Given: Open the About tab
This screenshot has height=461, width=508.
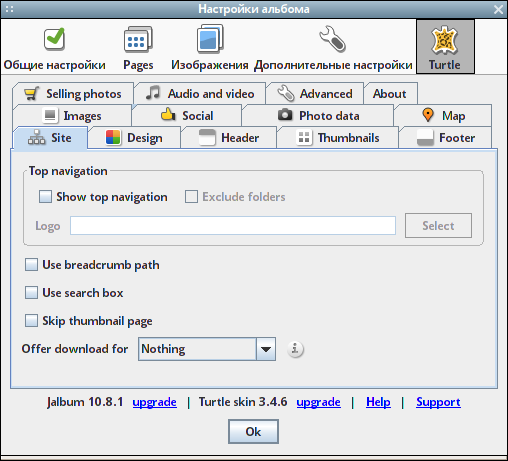Looking at the screenshot, I should (x=390, y=94).
